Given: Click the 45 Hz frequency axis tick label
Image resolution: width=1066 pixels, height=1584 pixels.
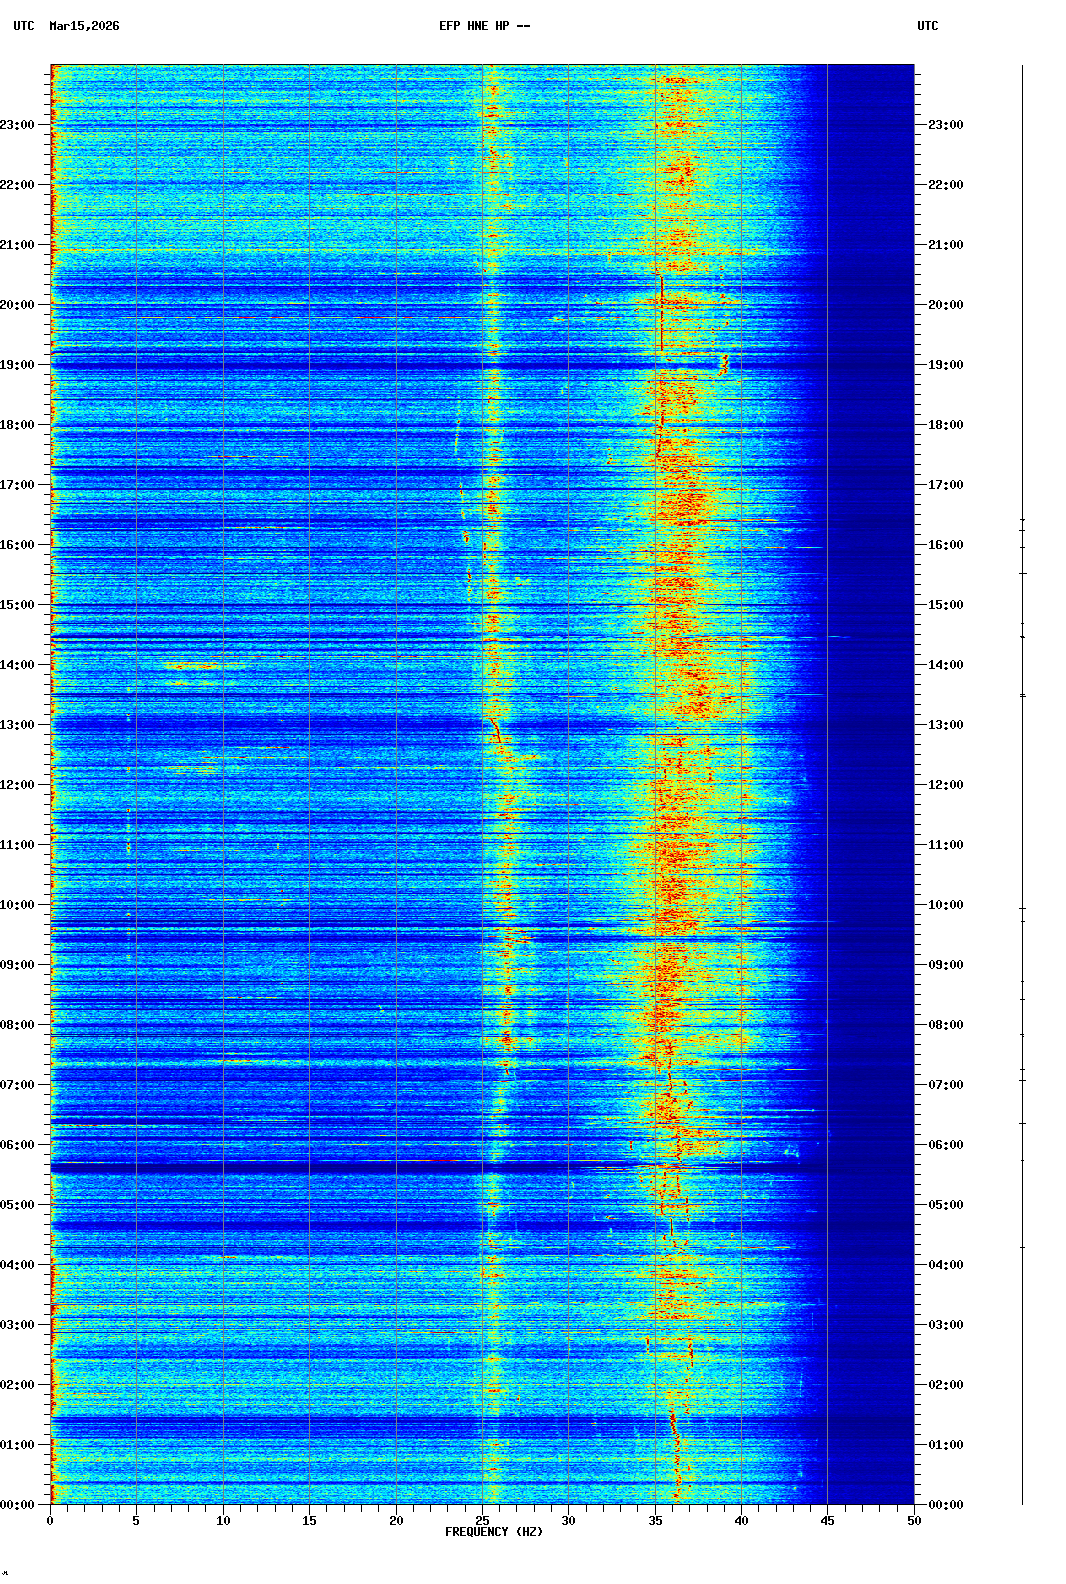Looking at the screenshot, I should [x=827, y=1521].
